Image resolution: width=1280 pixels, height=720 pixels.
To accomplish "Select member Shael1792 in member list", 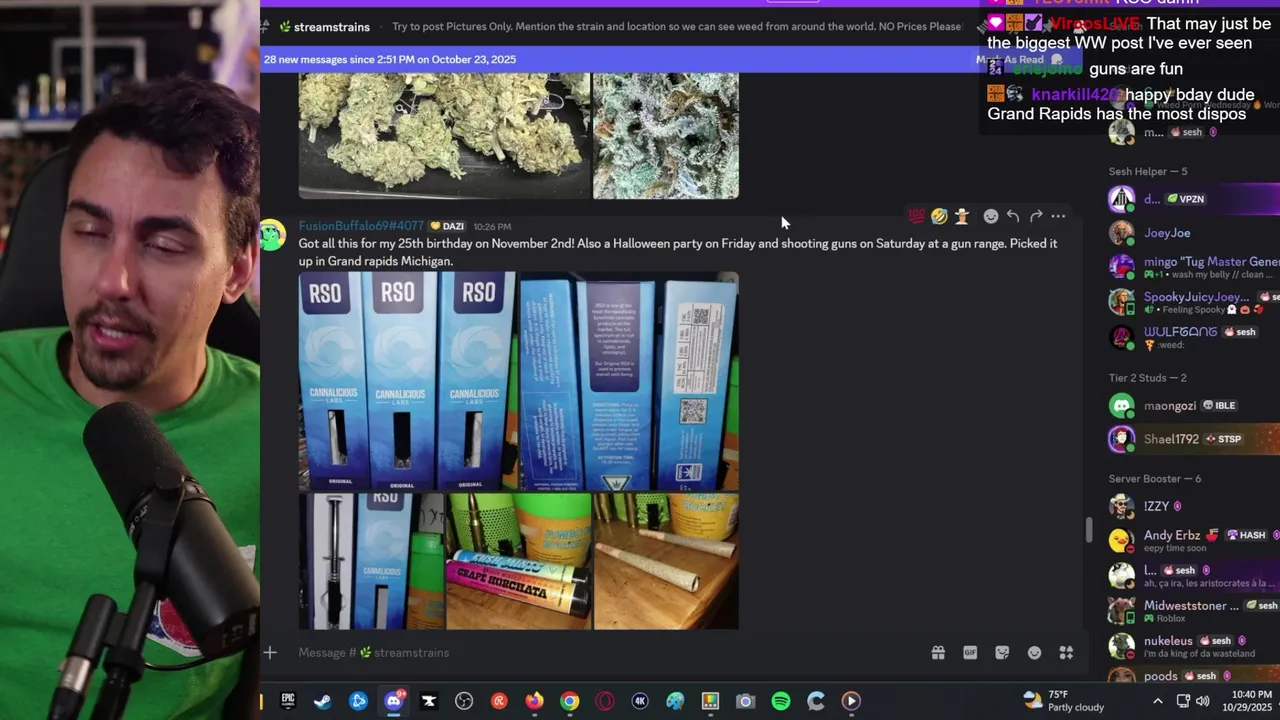I will [x=1192, y=439].
